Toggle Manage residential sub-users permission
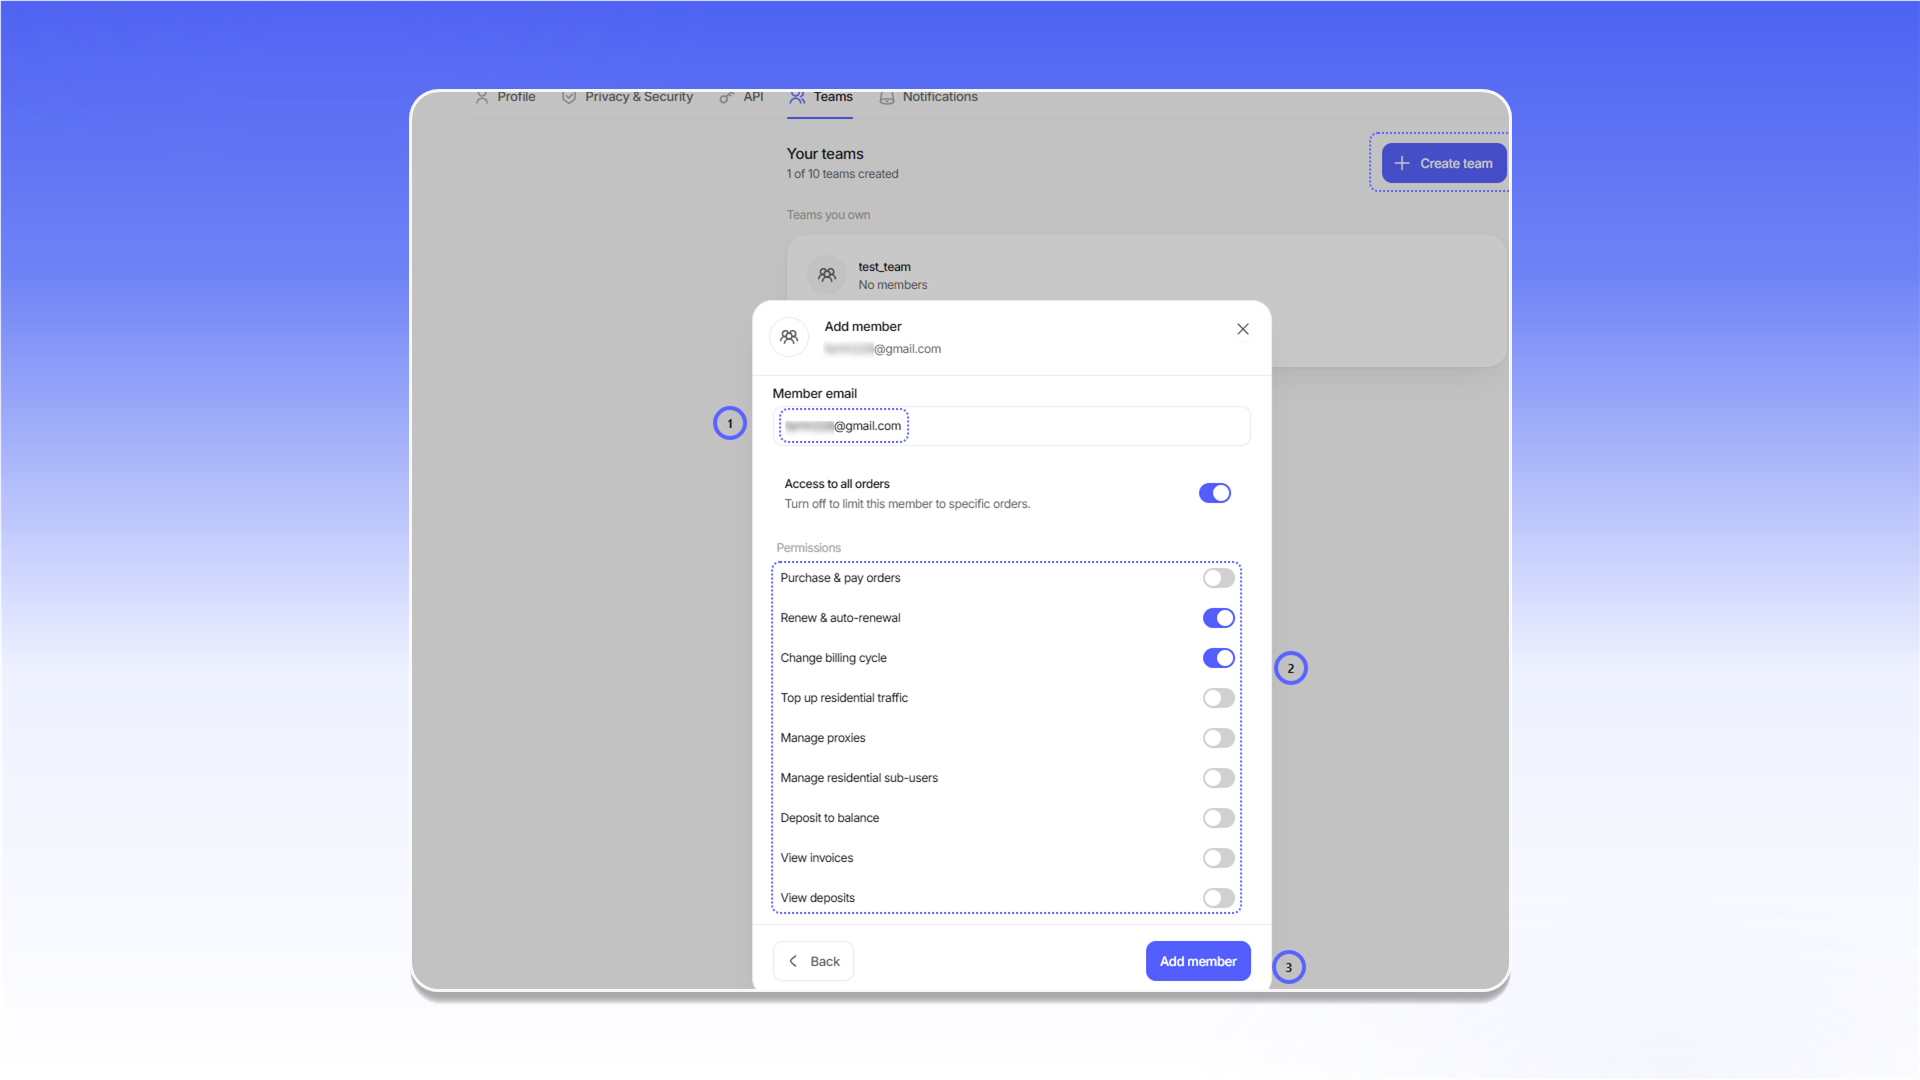 coord(1219,778)
